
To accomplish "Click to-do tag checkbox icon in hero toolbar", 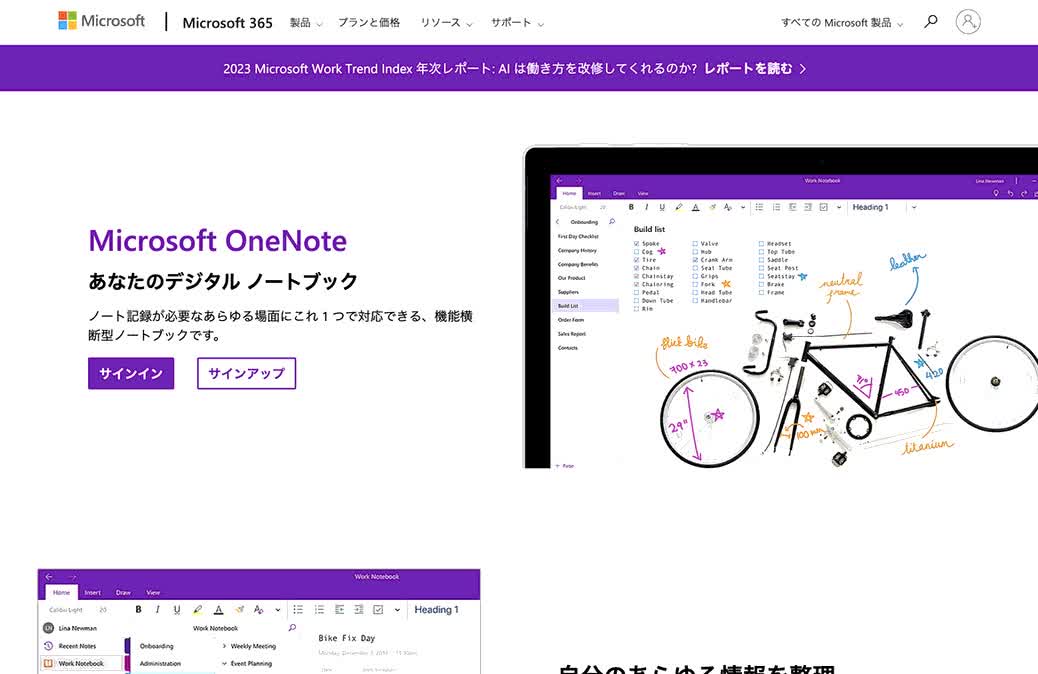I will [x=824, y=207].
